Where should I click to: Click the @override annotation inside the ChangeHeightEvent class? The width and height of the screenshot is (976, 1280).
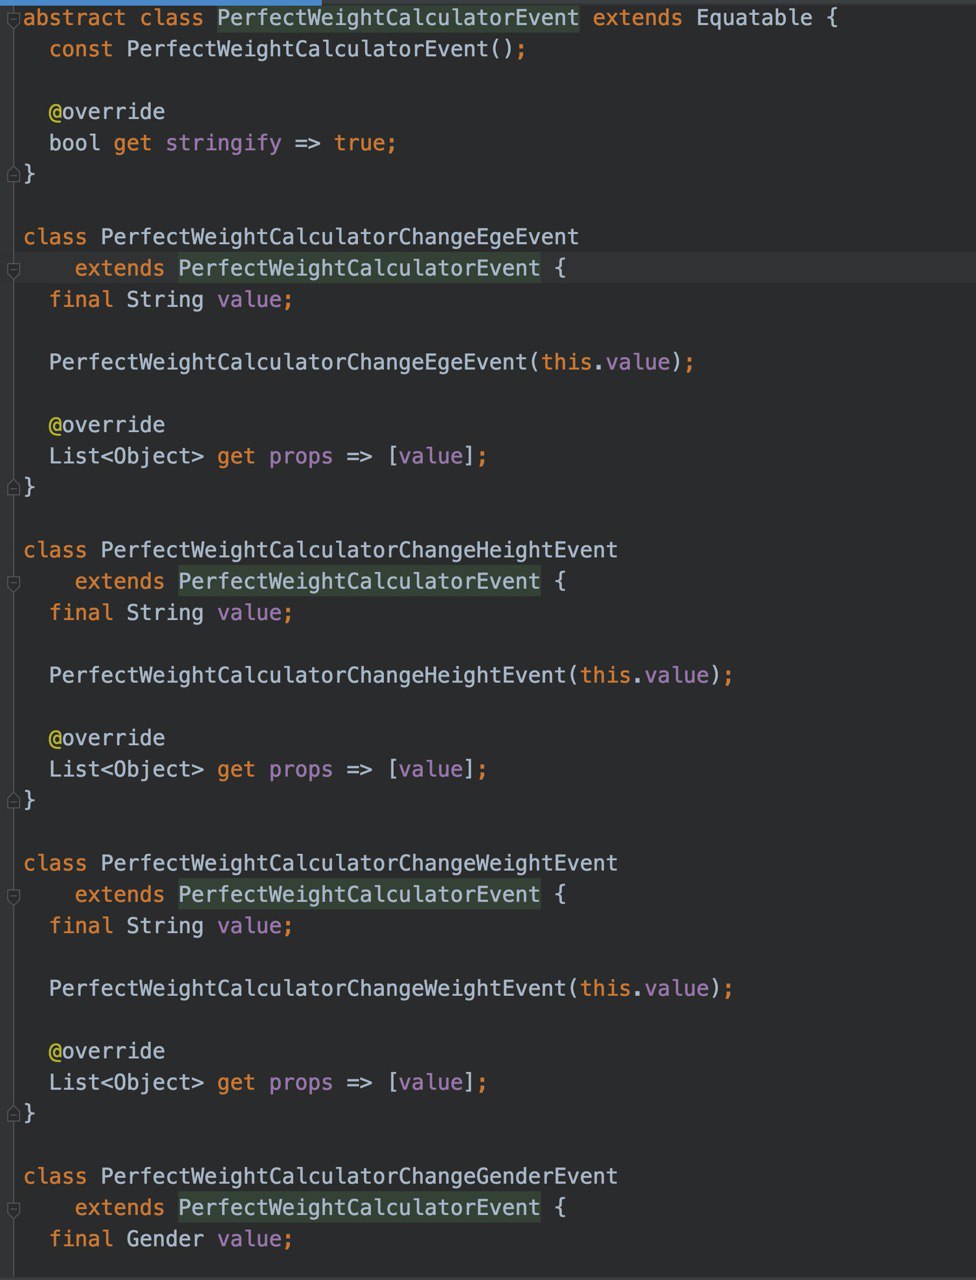107,738
